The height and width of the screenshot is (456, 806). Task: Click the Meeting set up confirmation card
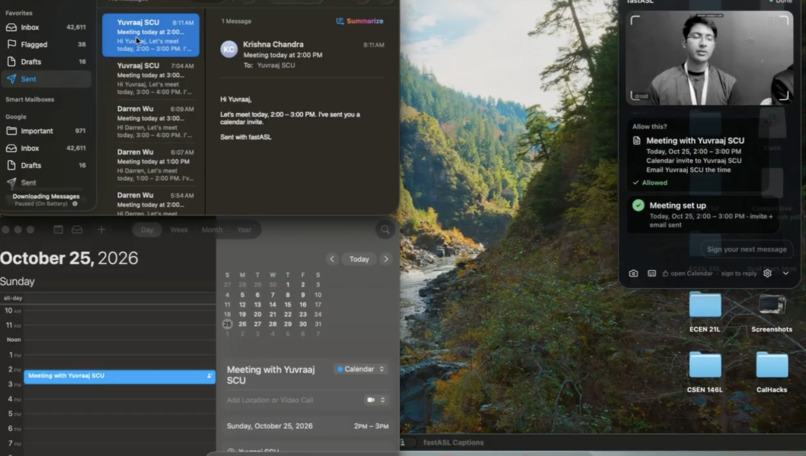pyautogui.click(x=703, y=214)
